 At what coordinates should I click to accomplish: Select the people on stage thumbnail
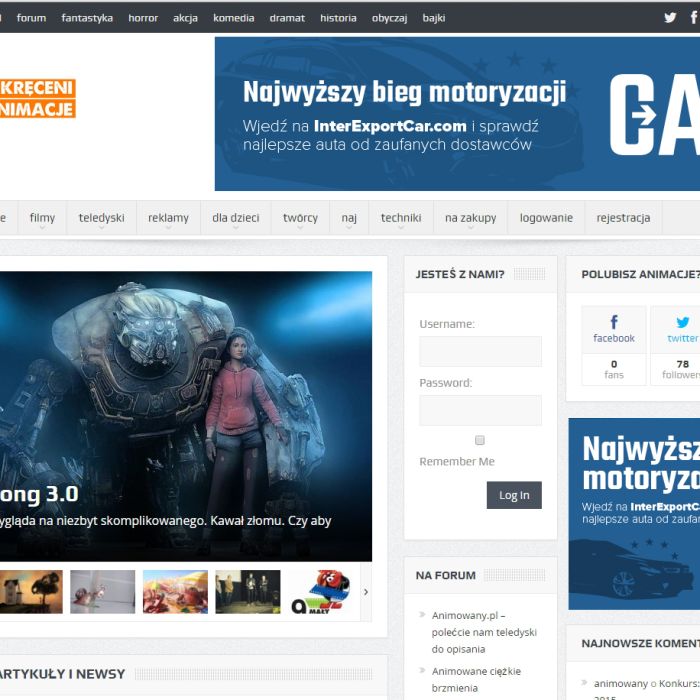pyautogui.click(x=248, y=592)
